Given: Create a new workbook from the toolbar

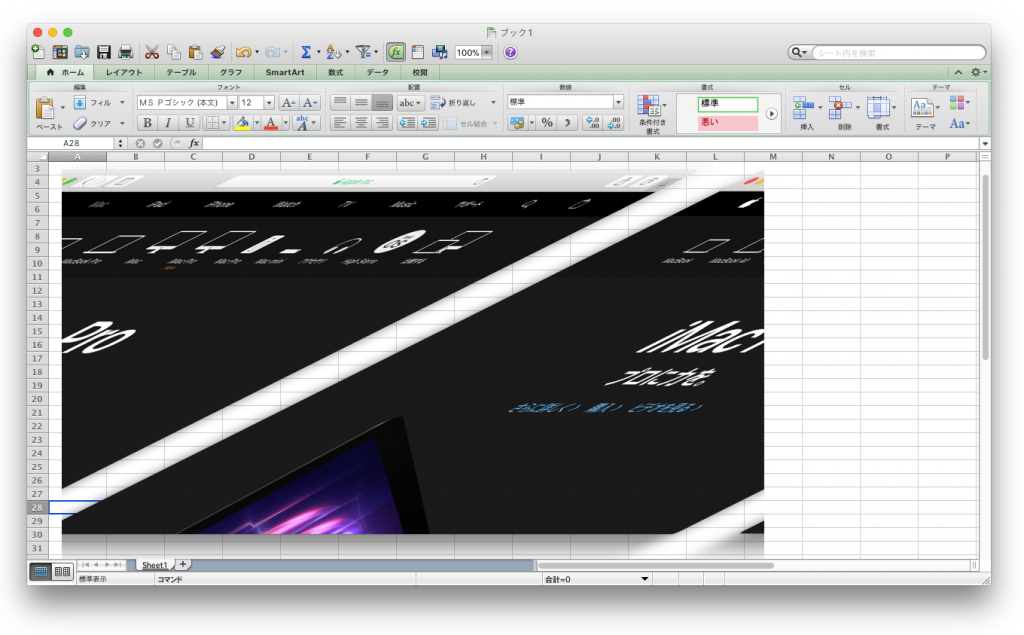Looking at the screenshot, I should [x=38, y=52].
